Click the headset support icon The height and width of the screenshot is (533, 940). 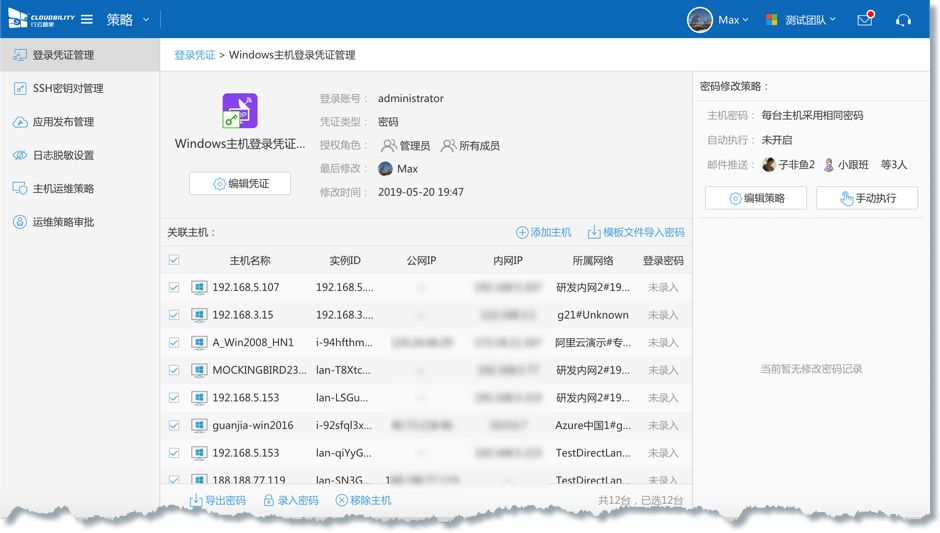(903, 20)
